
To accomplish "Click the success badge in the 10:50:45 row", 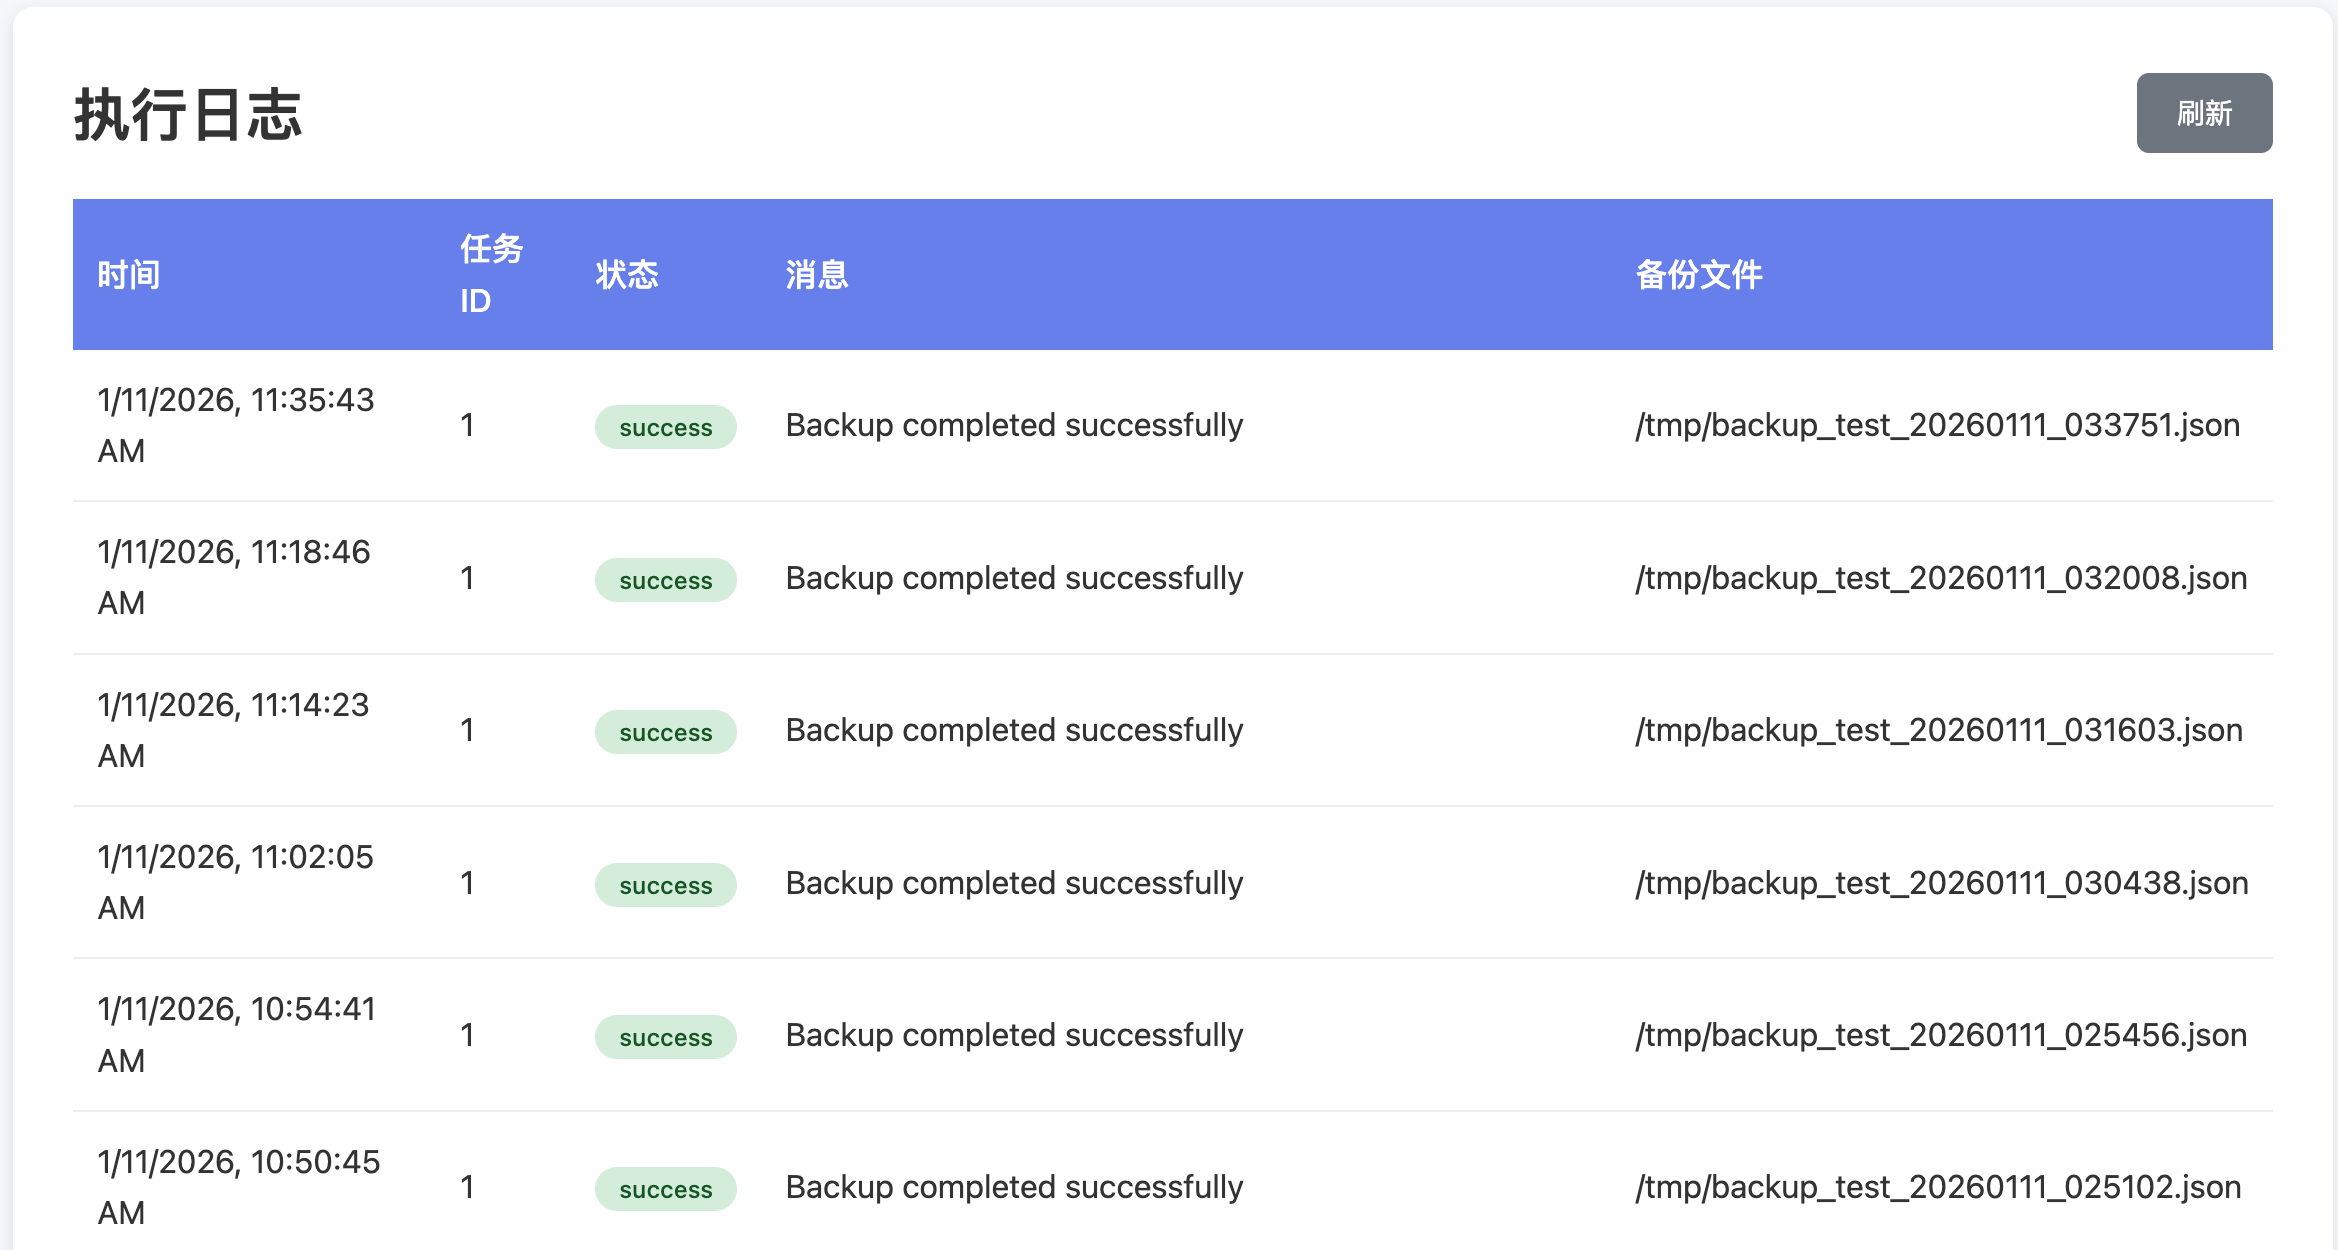I will tap(666, 1189).
